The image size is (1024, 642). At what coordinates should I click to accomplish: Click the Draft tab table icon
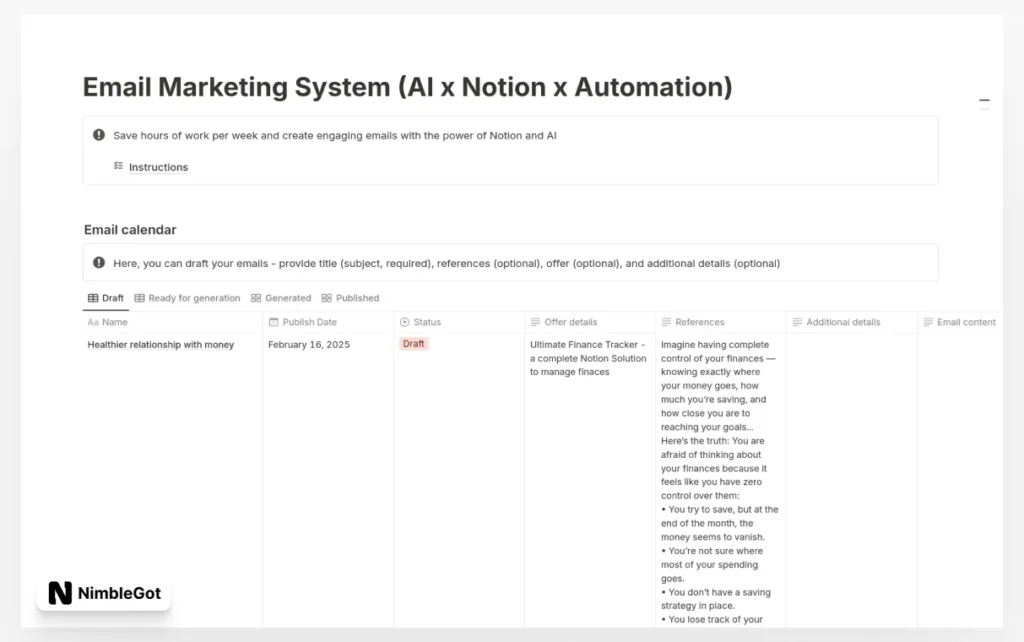click(x=93, y=298)
